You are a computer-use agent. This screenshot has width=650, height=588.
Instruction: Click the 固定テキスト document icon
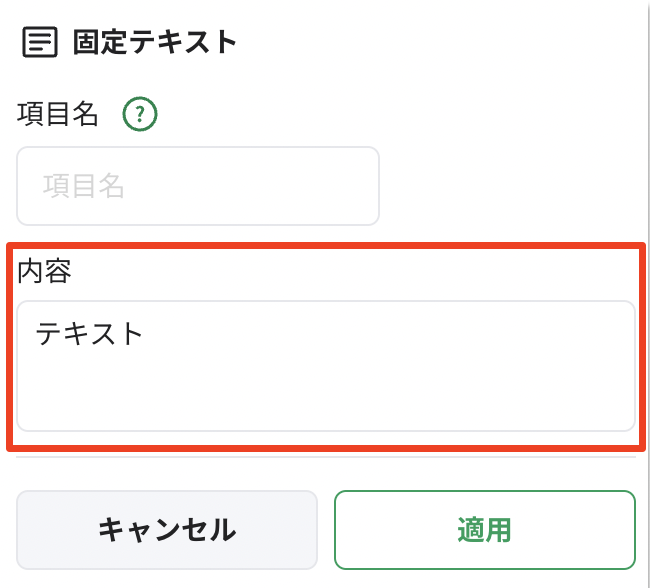(x=38, y=43)
